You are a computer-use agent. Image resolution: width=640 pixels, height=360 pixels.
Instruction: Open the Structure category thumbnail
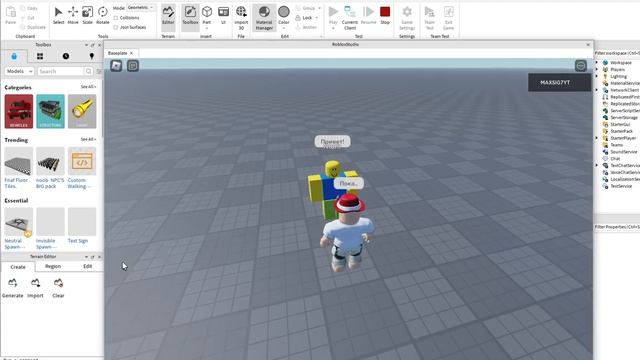[50, 111]
